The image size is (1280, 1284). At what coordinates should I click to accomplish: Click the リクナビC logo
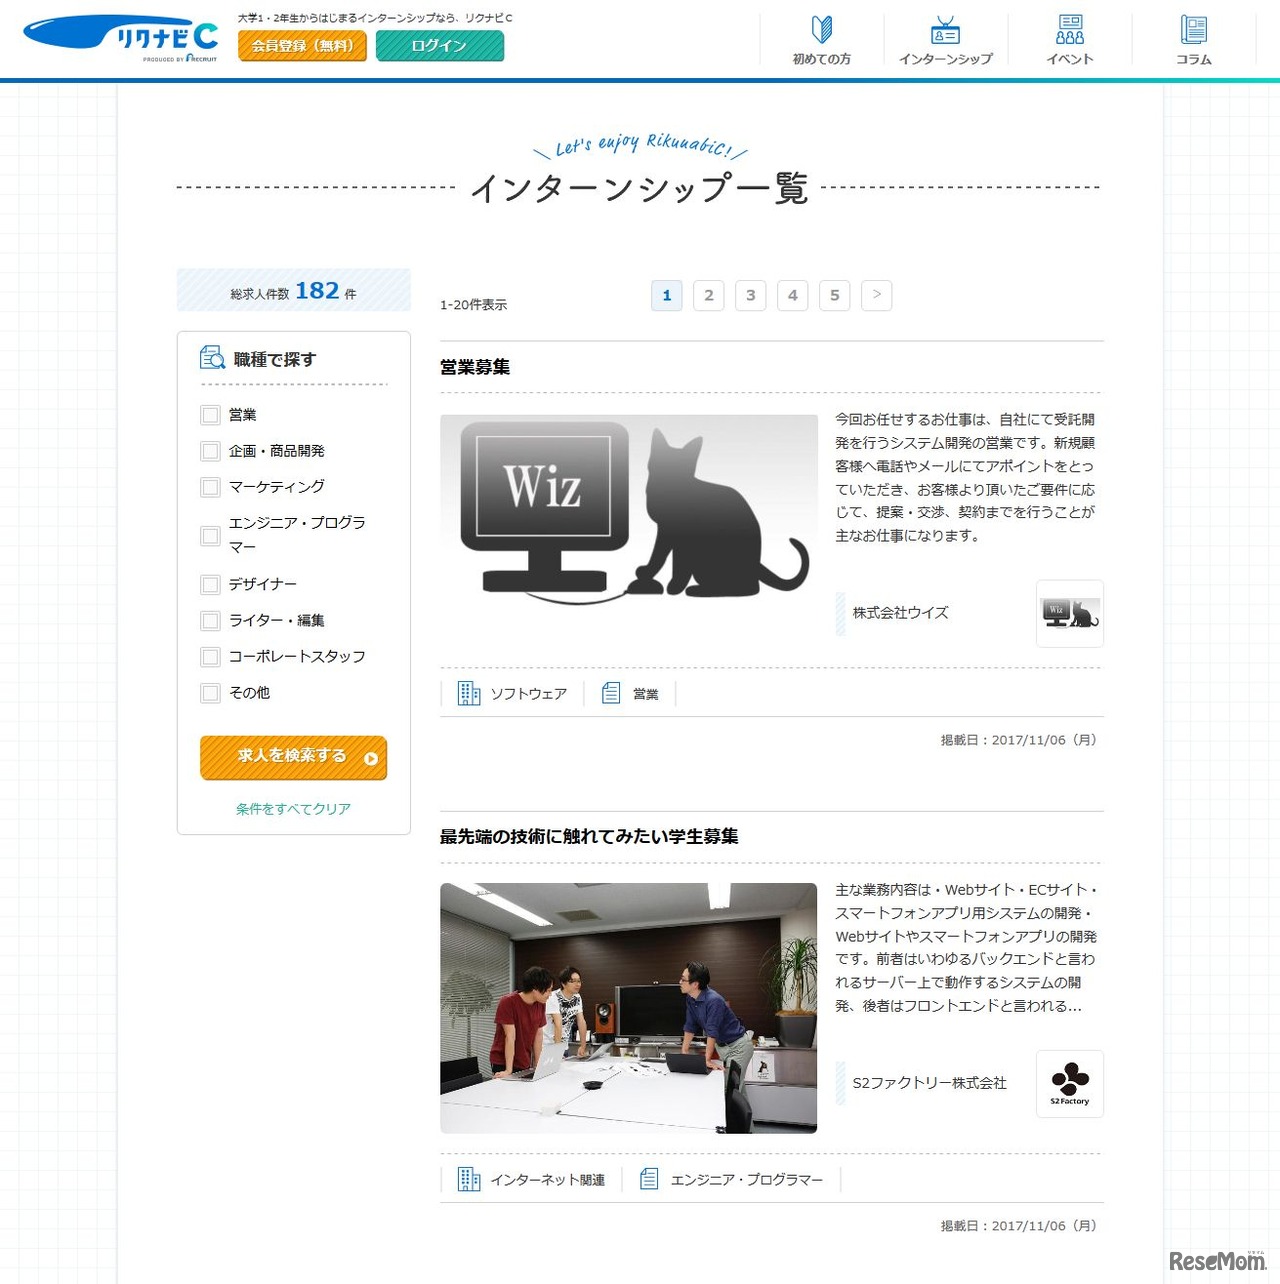pyautogui.click(x=120, y=34)
